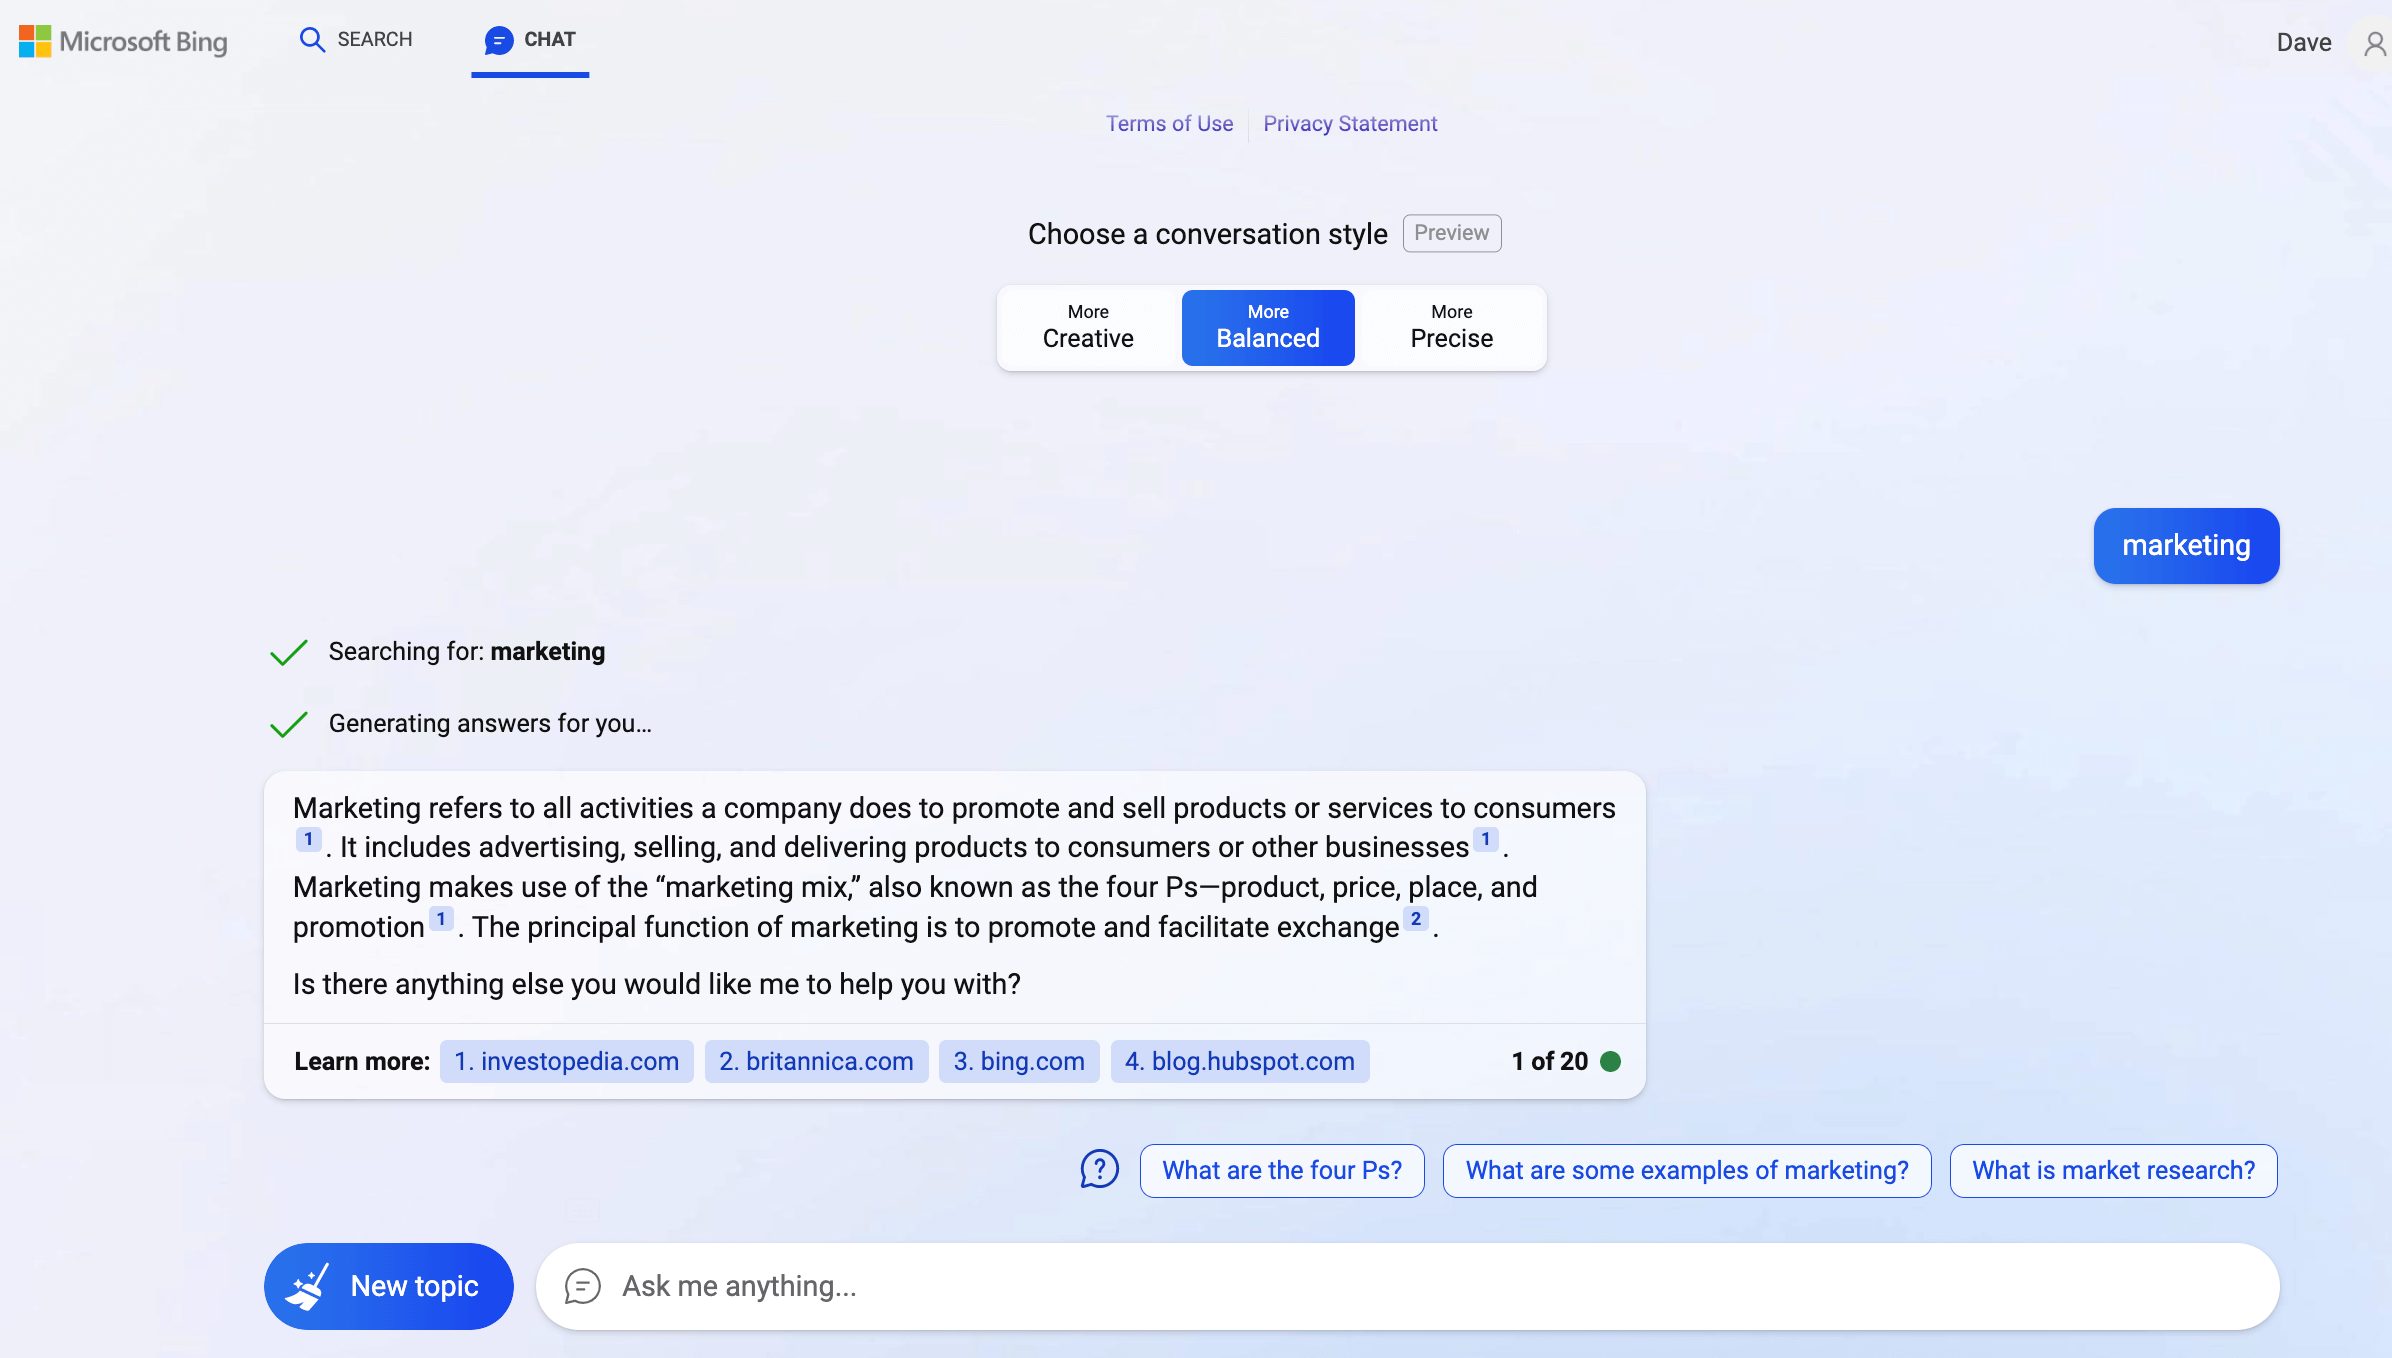Click the broom icon on New topic
This screenshot has height=1358, width=2392.
click(x=308, y=1286)
